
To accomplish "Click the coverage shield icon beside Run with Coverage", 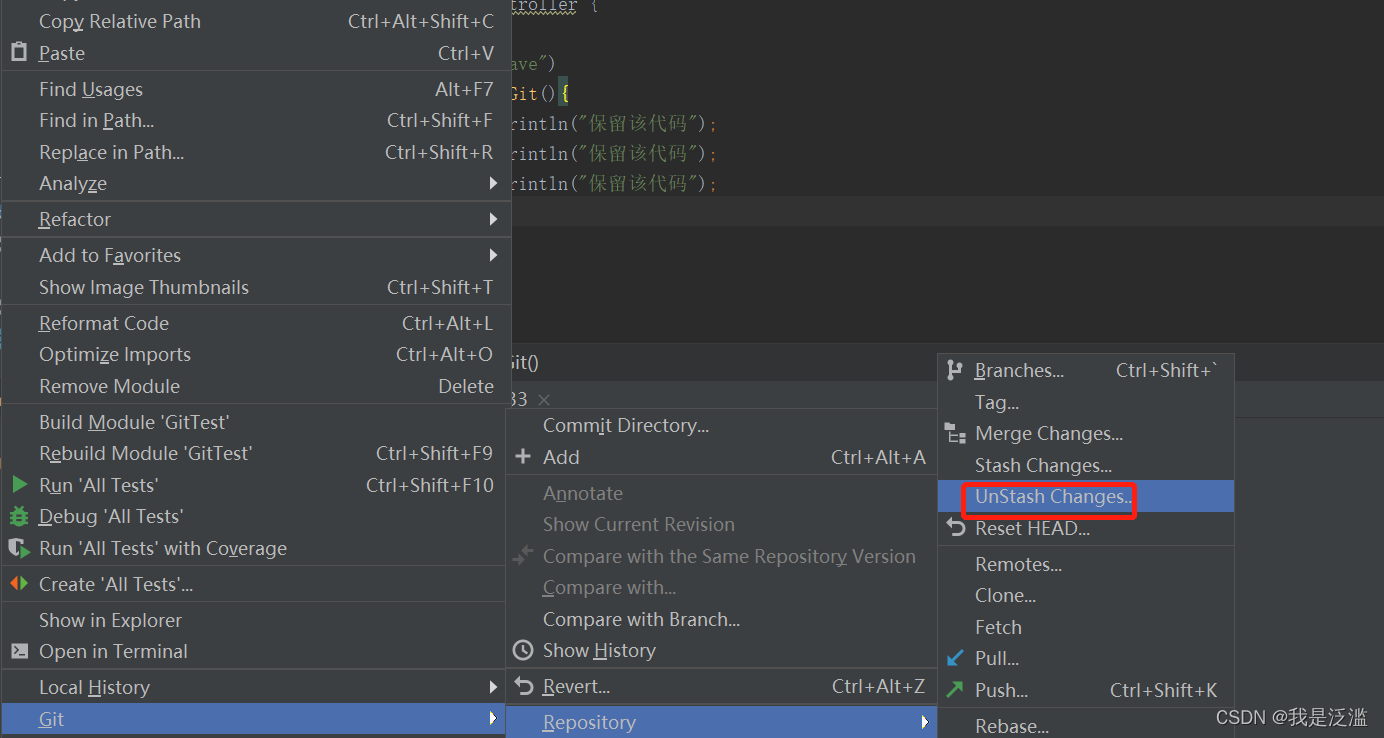I will 19,548.
